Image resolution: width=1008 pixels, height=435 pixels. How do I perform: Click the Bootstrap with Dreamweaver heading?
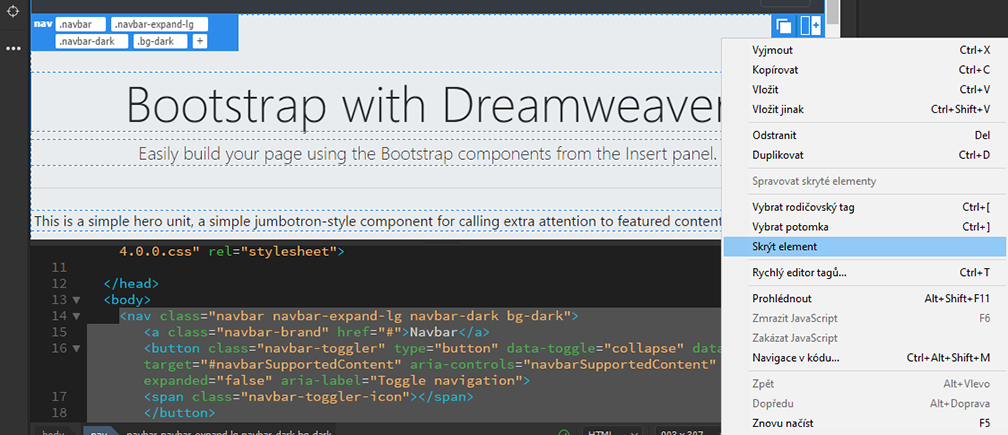click(x=423, y=103)
